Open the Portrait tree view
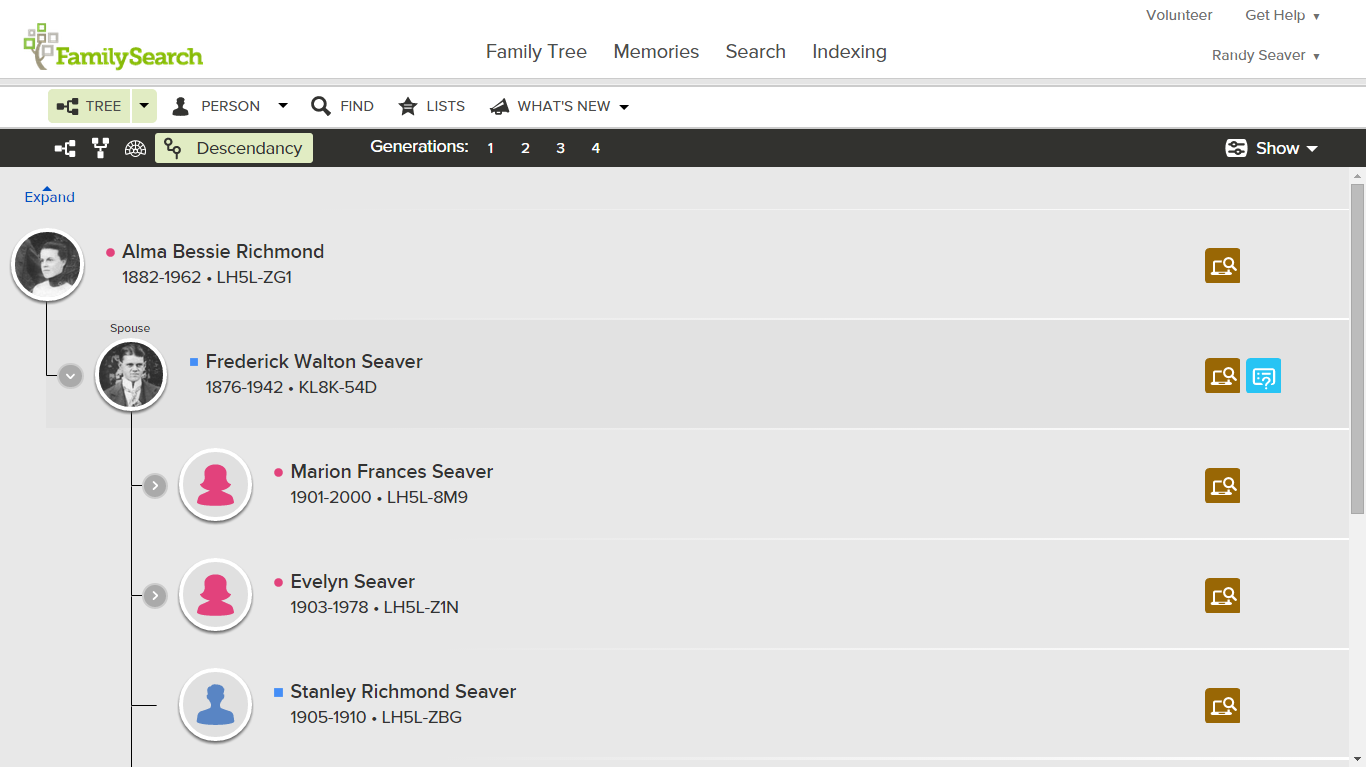The width and height of the screenshot is (1366, 768). 100,147
